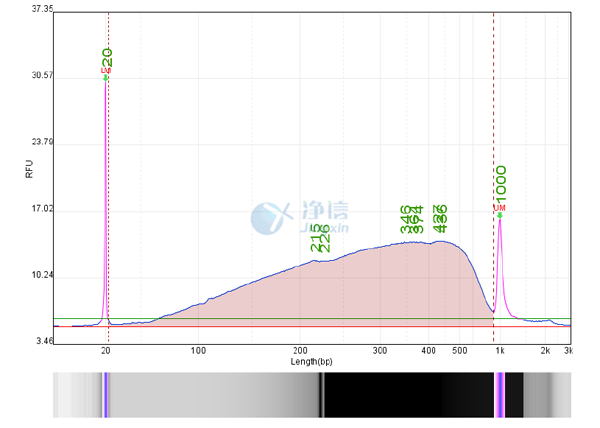This screenshot has height=428, width=600.
Task: Select the green 20 peak label above LM
Action: click(107, 56)
